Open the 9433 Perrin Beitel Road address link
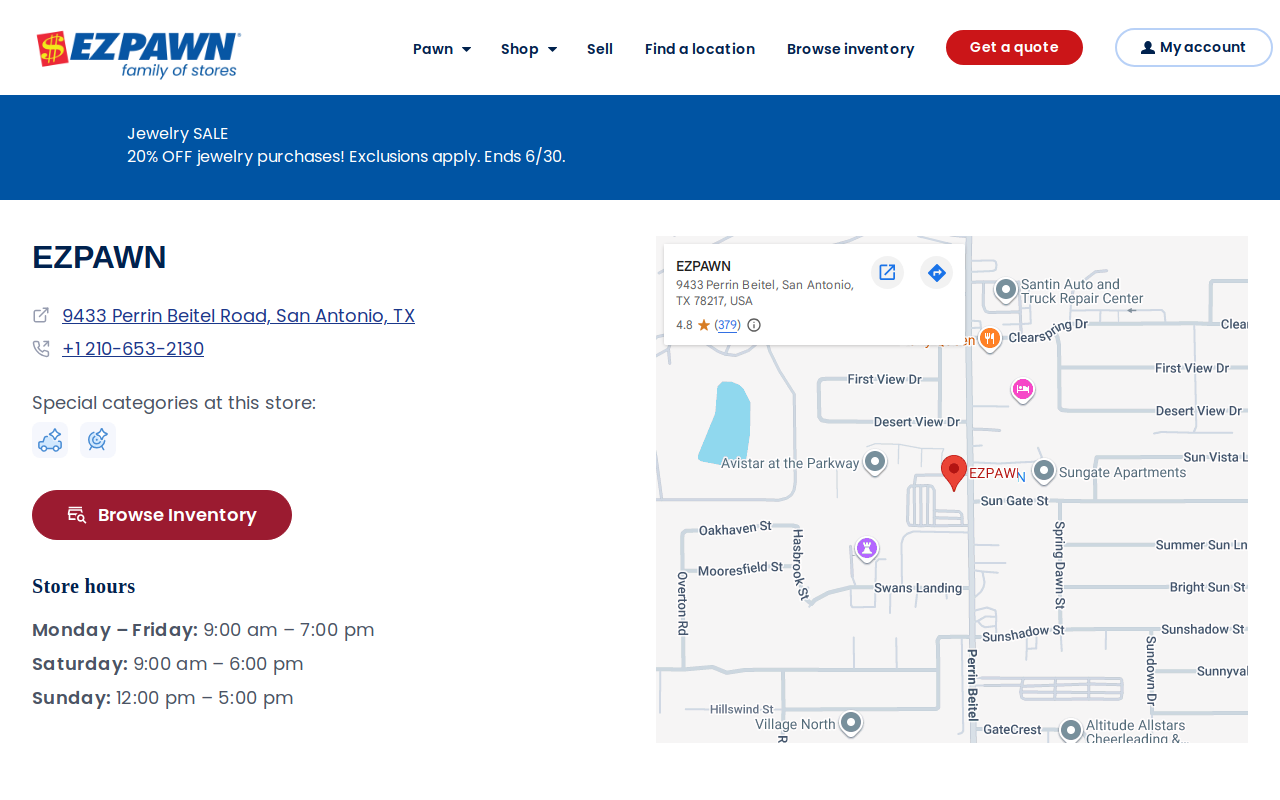The height and width of the screenshot is (800, 1280). point(238,316)
